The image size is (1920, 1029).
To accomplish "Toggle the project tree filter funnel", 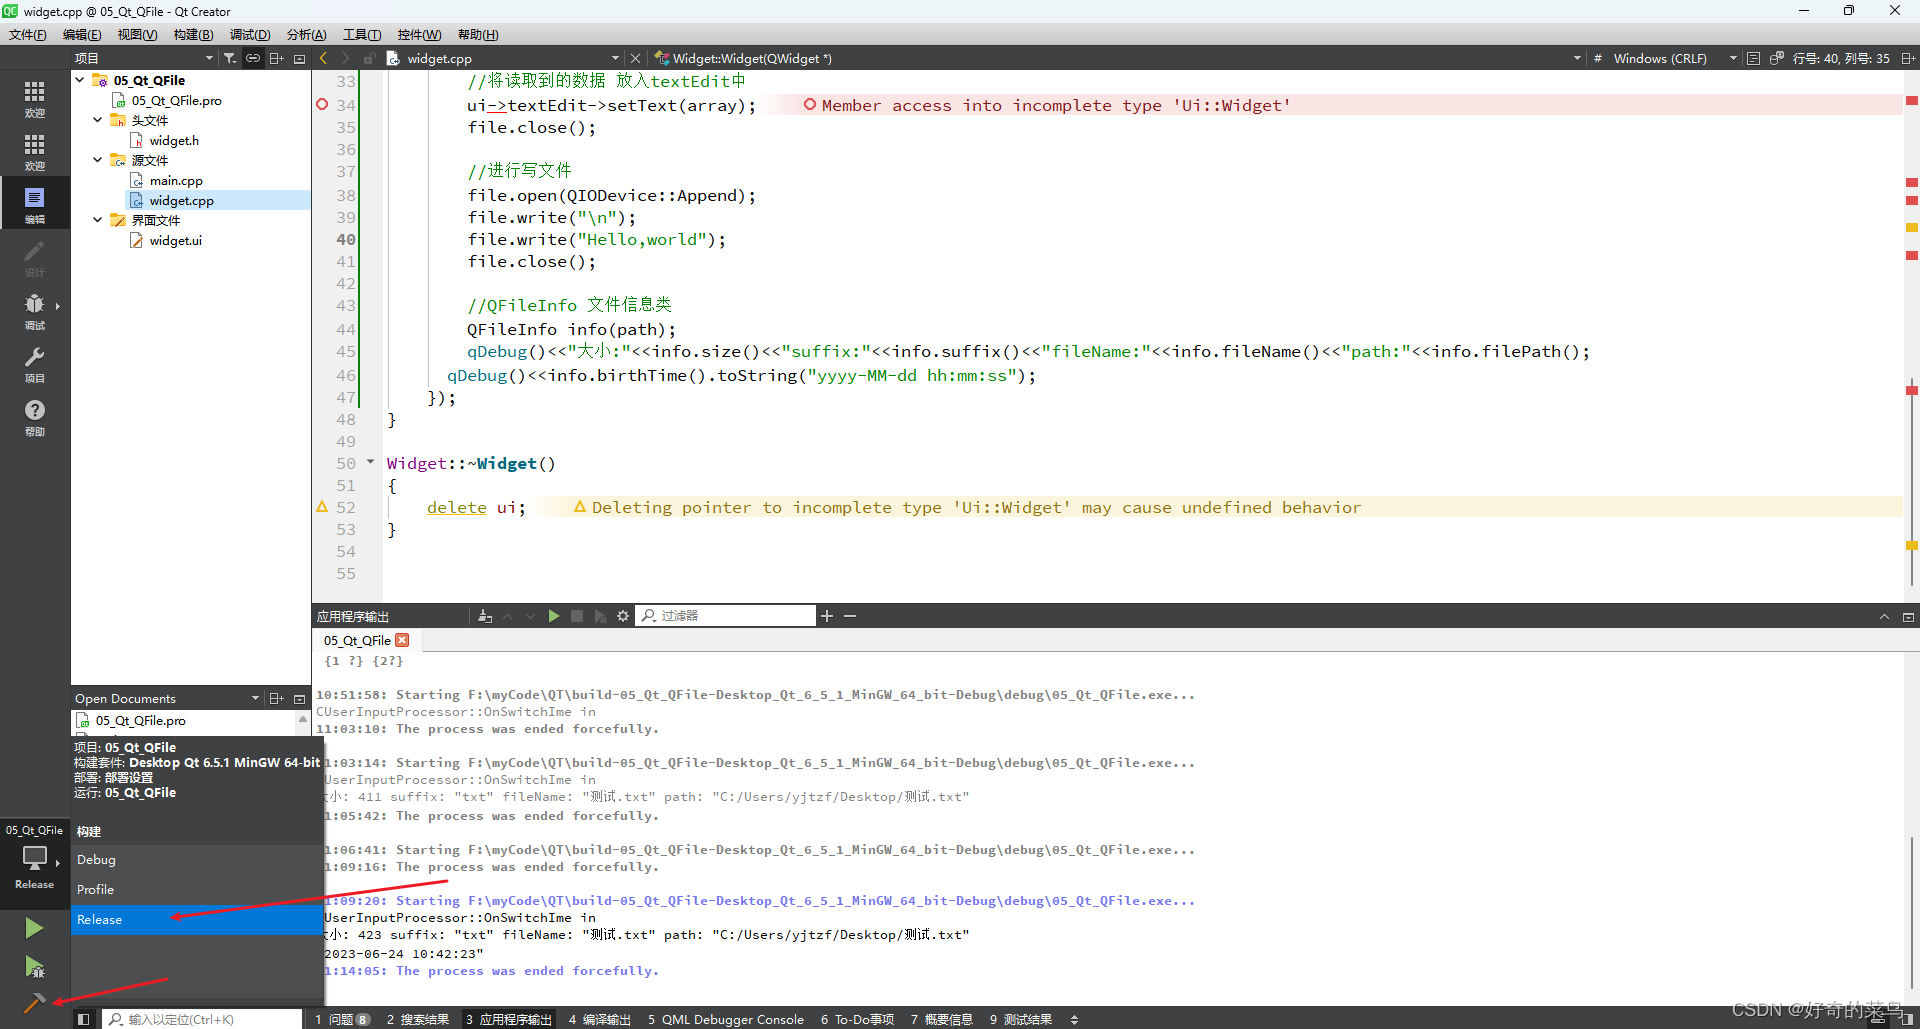I will [229, 57].
